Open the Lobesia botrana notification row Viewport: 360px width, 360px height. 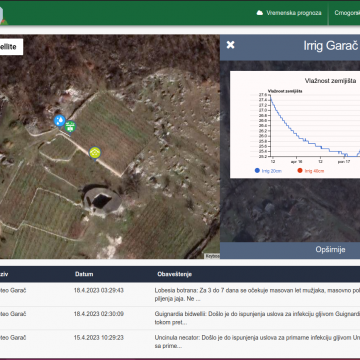coord(180,295)
